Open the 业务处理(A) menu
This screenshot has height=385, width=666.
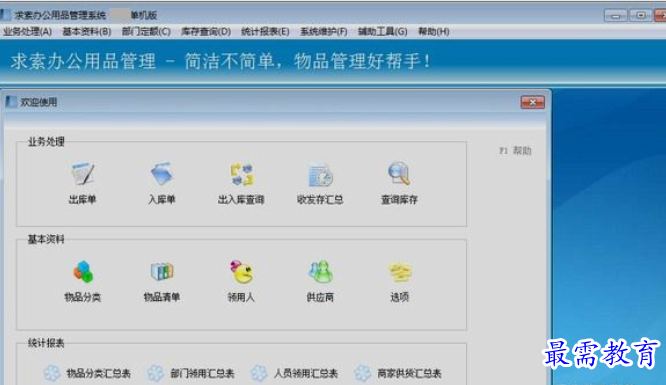[x=28, y=31]
